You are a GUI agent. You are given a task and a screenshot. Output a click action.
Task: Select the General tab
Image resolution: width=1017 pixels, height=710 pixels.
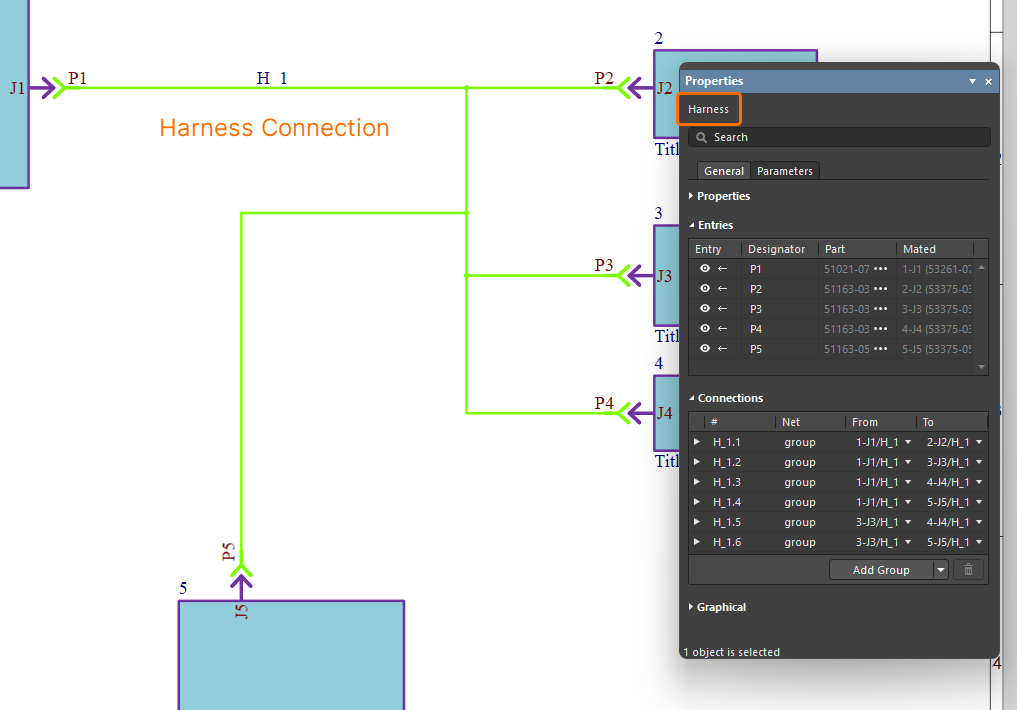723,171
